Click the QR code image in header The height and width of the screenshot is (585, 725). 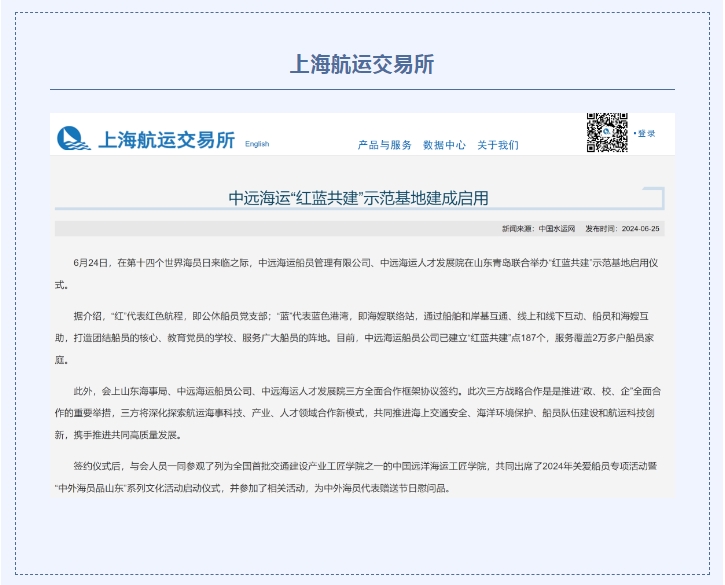(606, 132)
